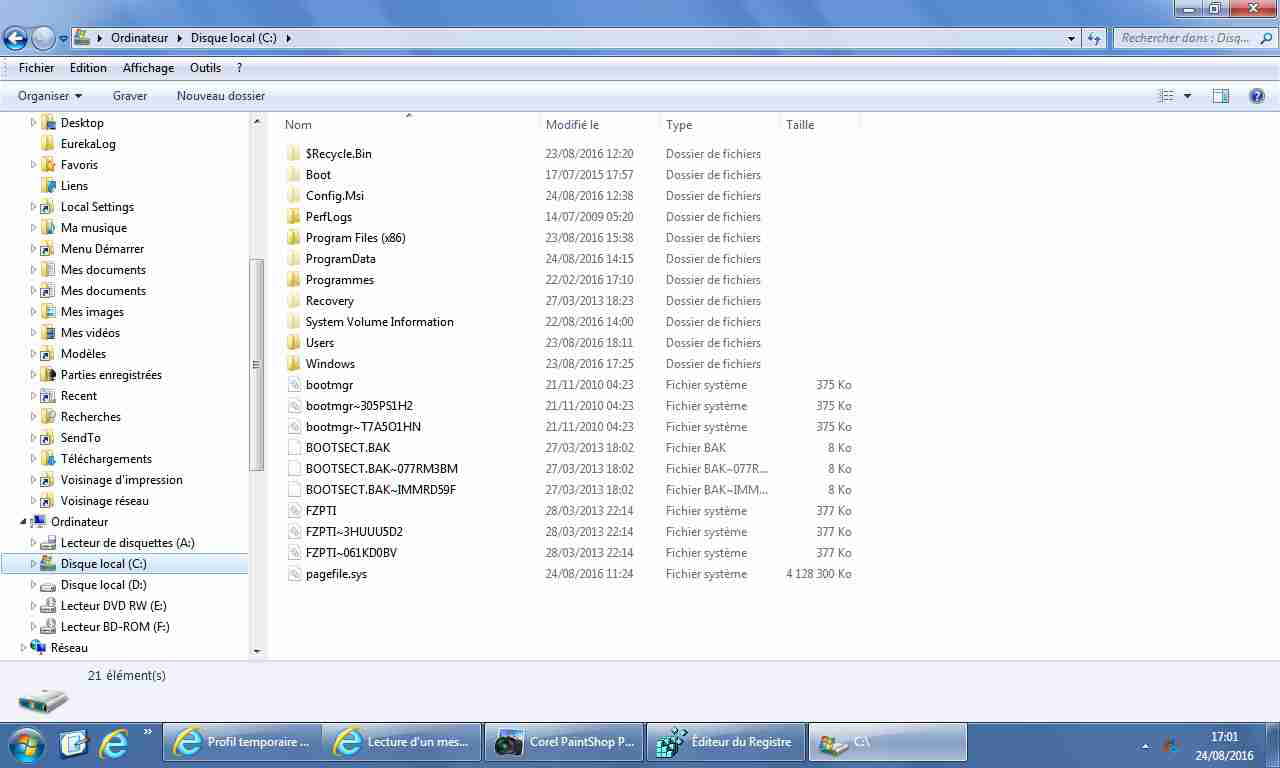Select file bootmgr~305PS1H2
1280x768 pixels.
tap(359, 405)
